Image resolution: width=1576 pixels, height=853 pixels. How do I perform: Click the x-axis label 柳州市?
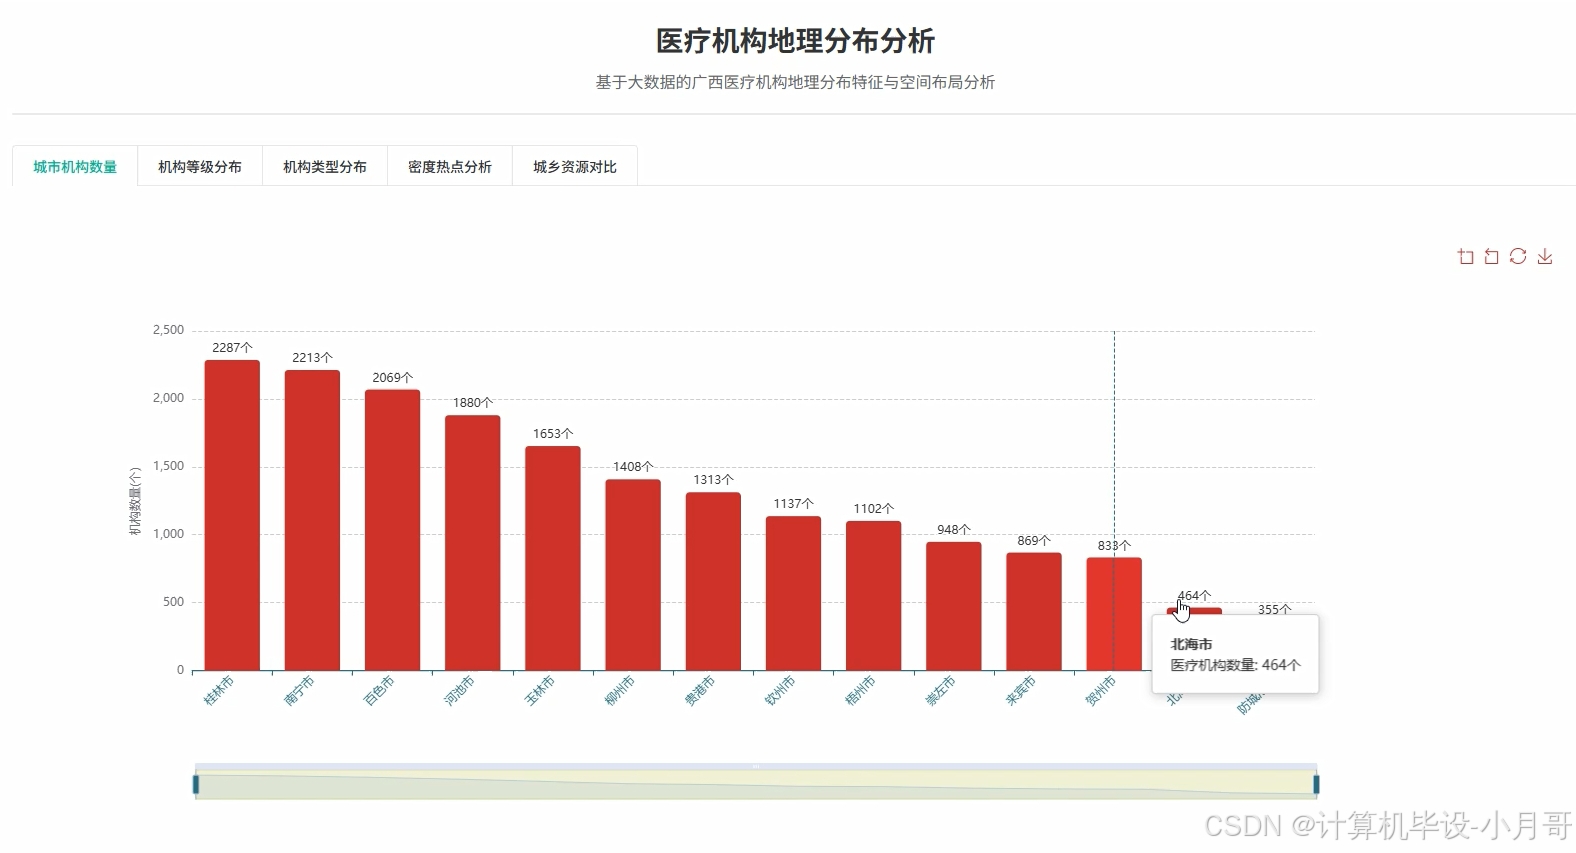point(620,690)
